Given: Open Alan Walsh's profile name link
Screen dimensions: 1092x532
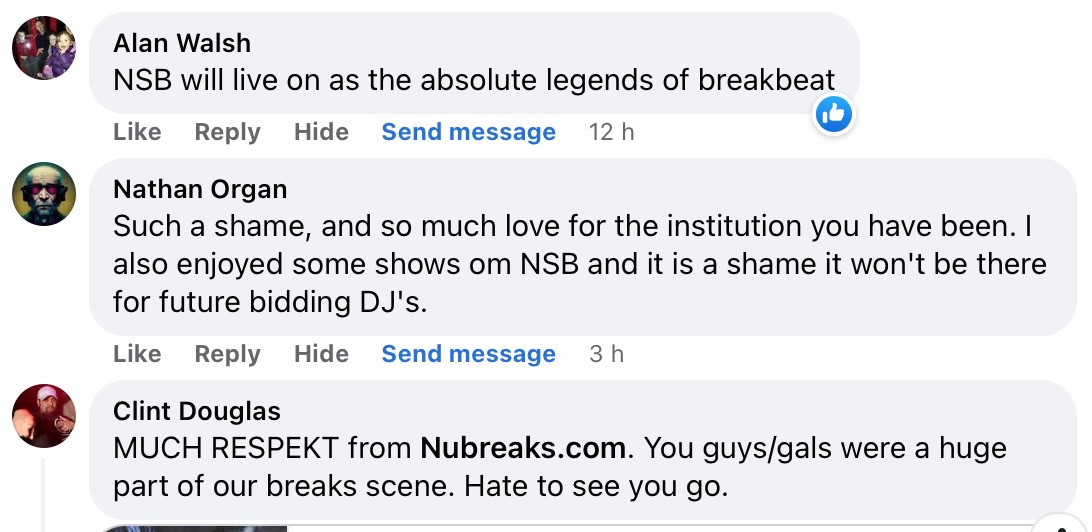Looking at the screenshot, I should (x=182, y=43).
